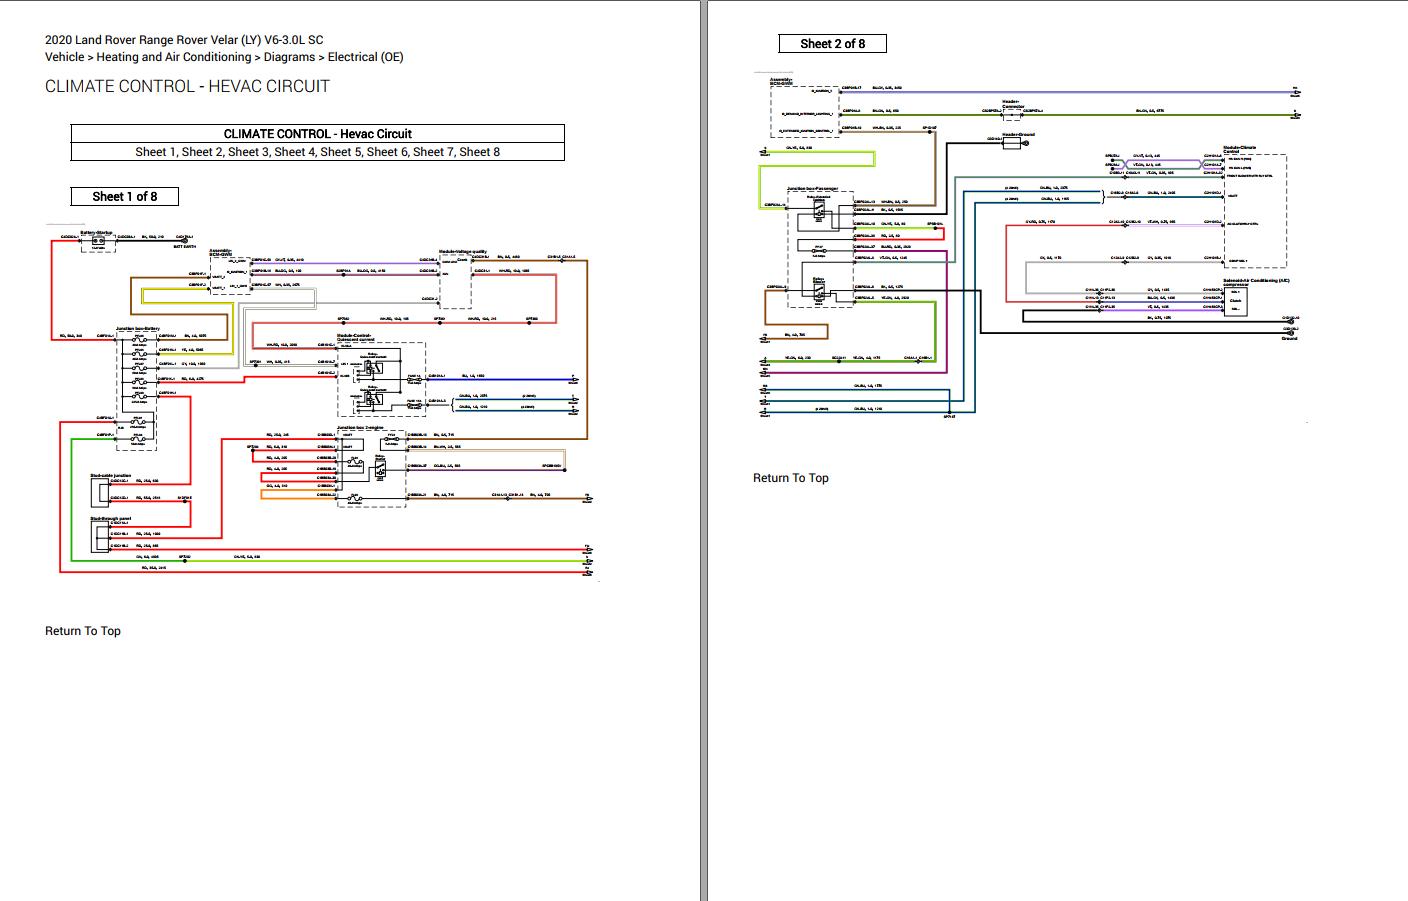Image resolution: width=1408 pixels, height=901 pixels.
Task: Click the Junction box-Passenger relay symbol
Action: click(x=818, y=211)
